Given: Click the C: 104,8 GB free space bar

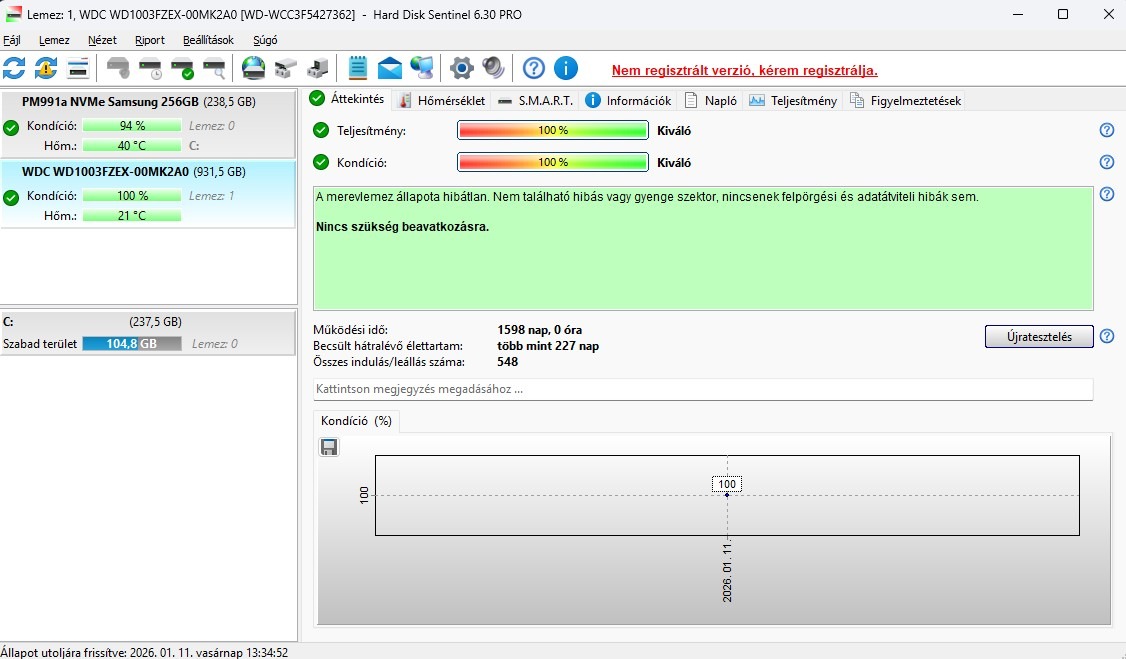Looking at the screenshot, I should [132, 344].
